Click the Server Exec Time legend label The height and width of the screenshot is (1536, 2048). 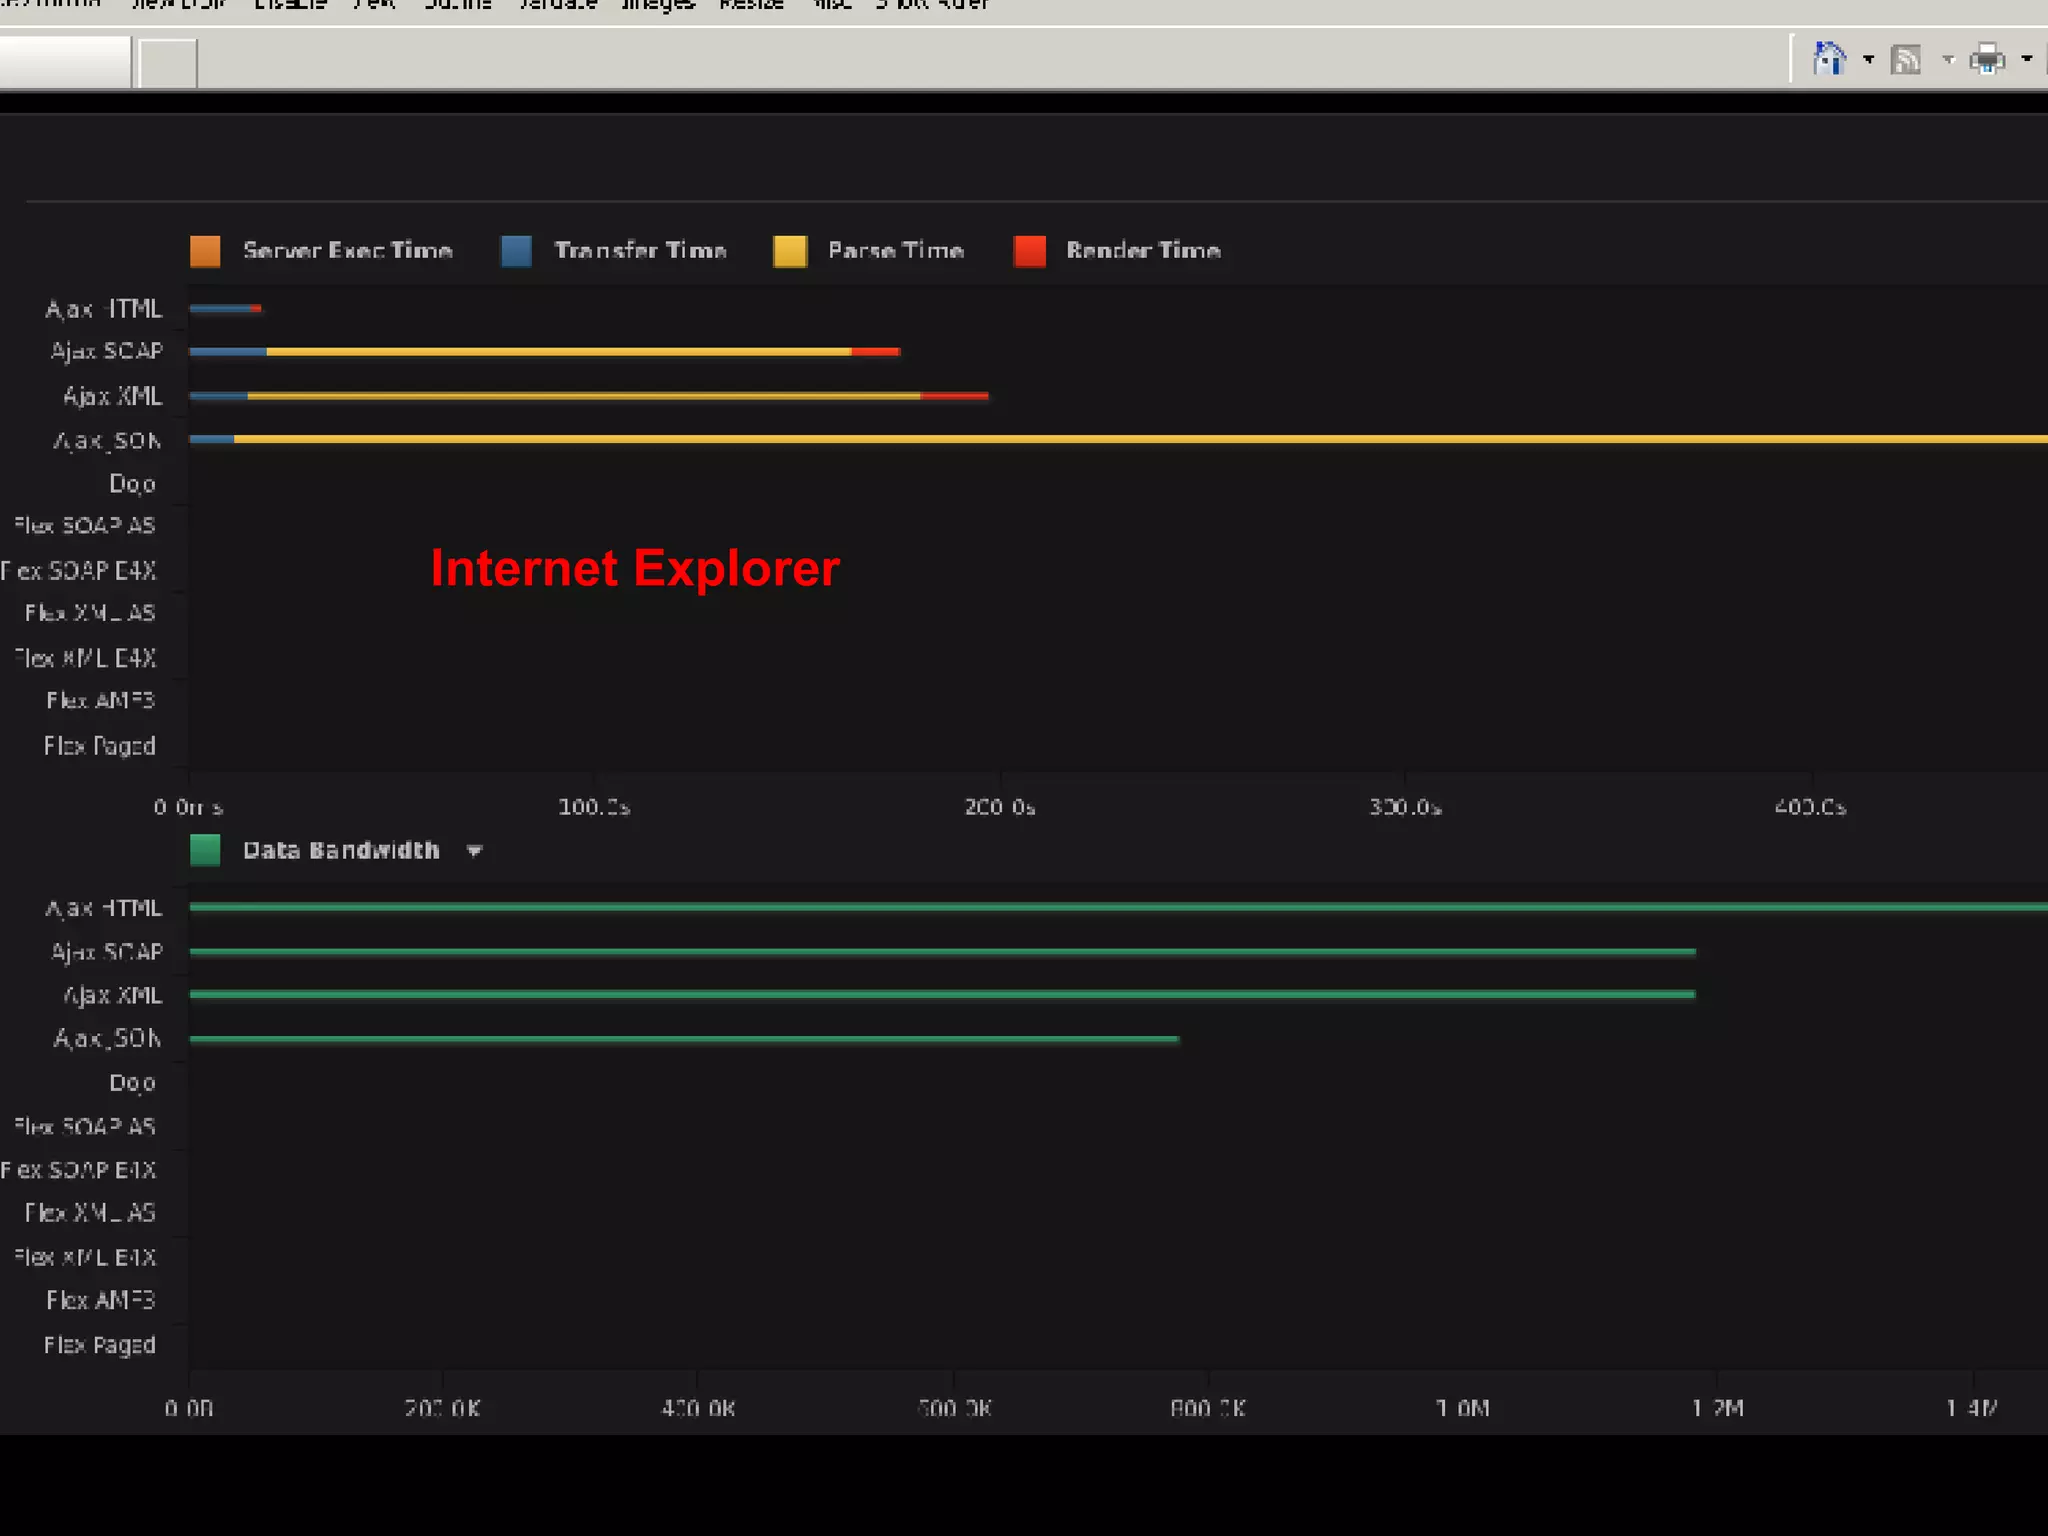tap(348, 250)
